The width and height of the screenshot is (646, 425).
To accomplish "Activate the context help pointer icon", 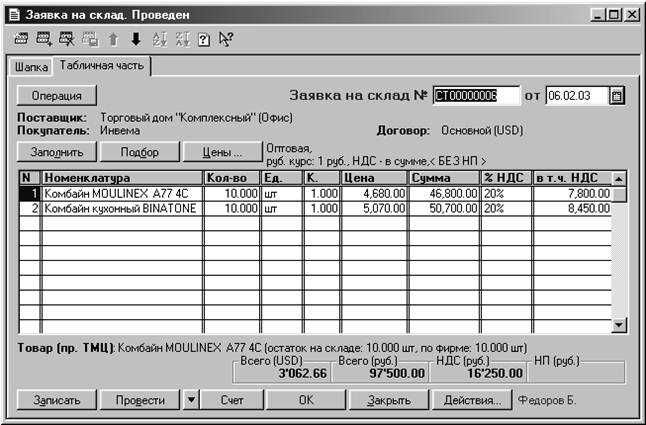I will (226, 39).
